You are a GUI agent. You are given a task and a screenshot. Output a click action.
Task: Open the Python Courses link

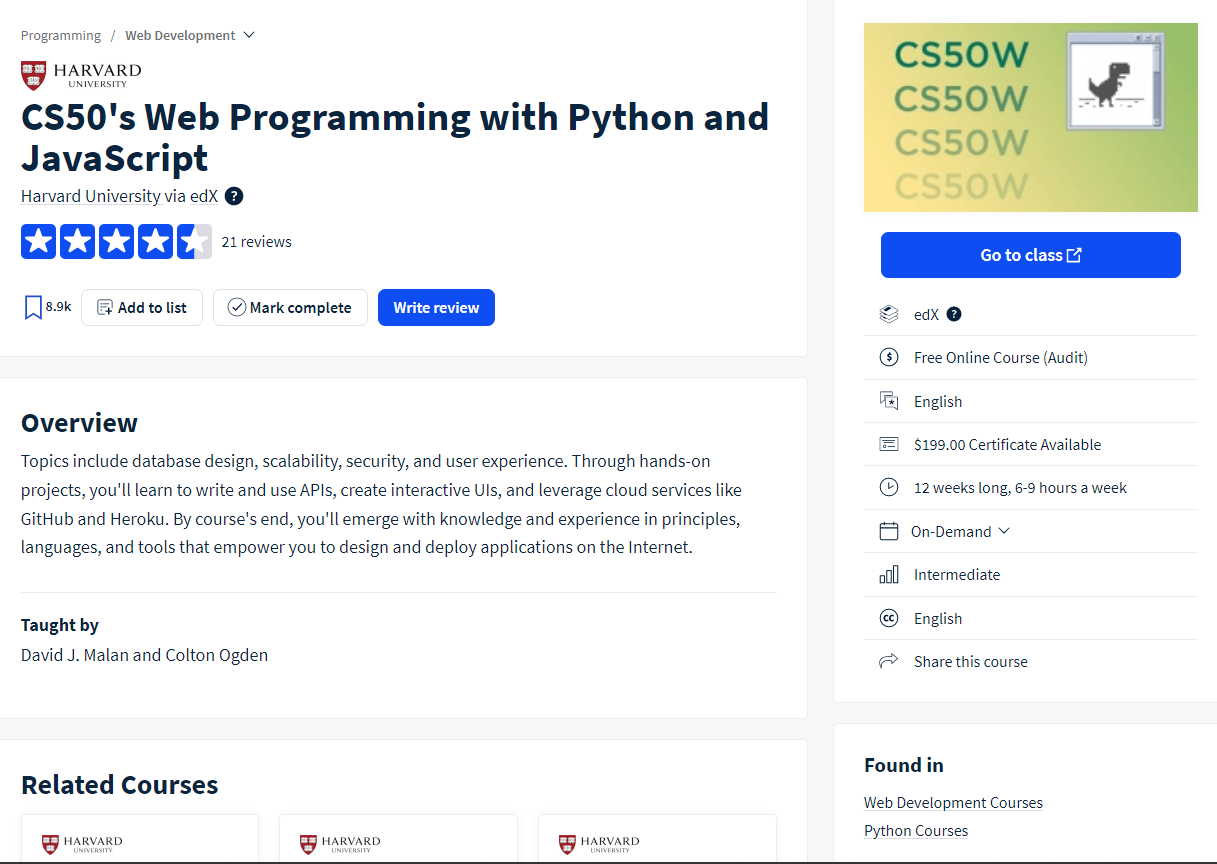coord(916,831)
